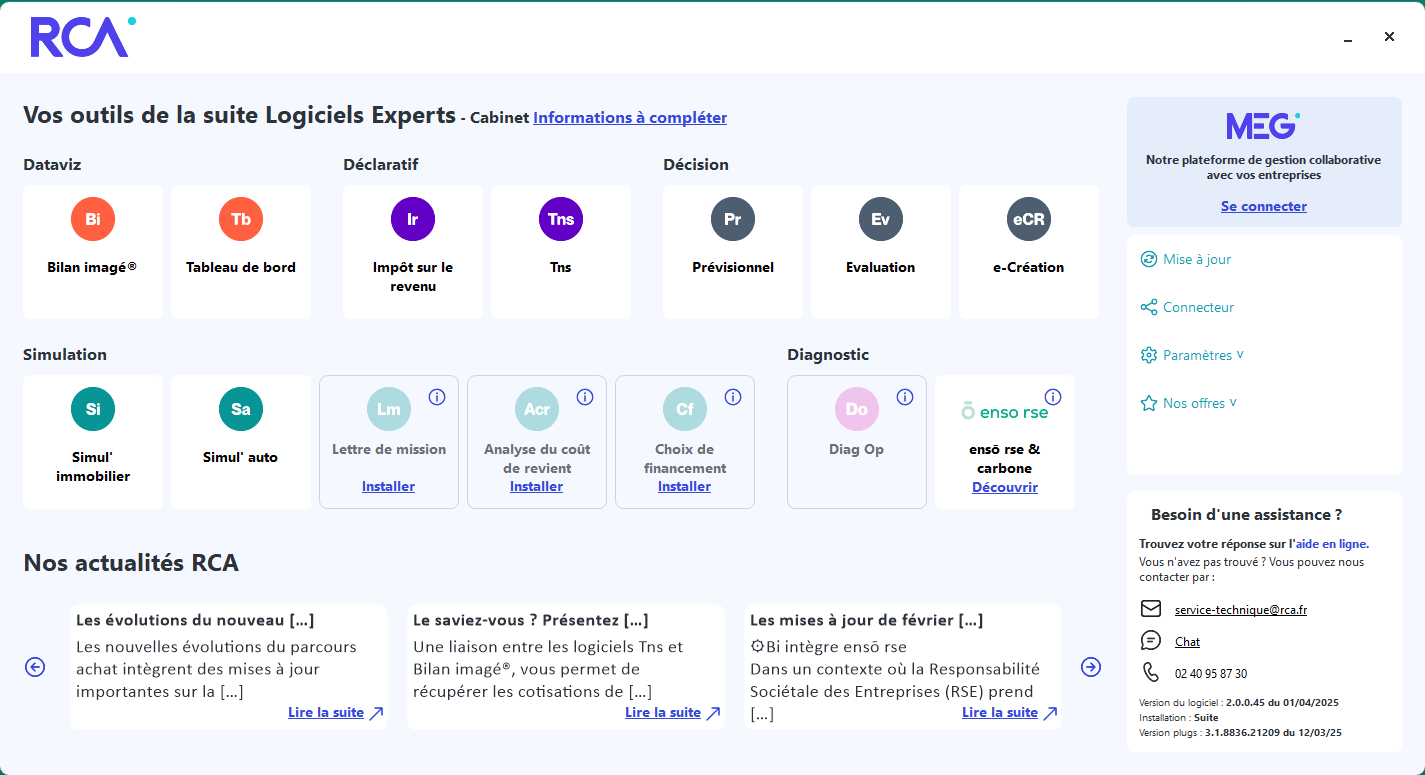Click the Paramètres gear icon

pyautogui.click(x=1148, y=355)
